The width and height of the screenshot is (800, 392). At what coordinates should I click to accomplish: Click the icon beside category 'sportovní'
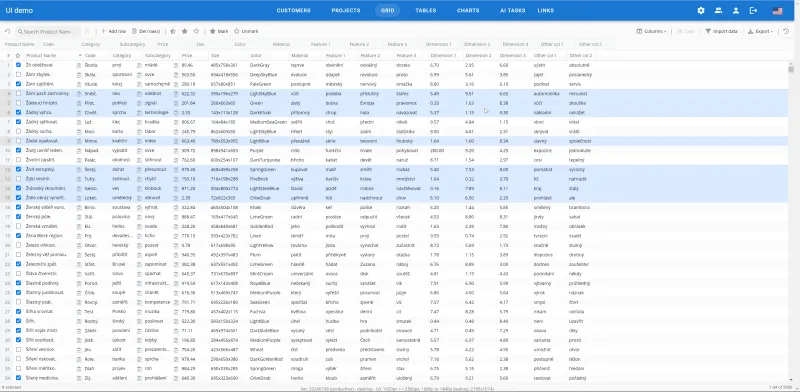pyautogui.click(x=139, y=75)
